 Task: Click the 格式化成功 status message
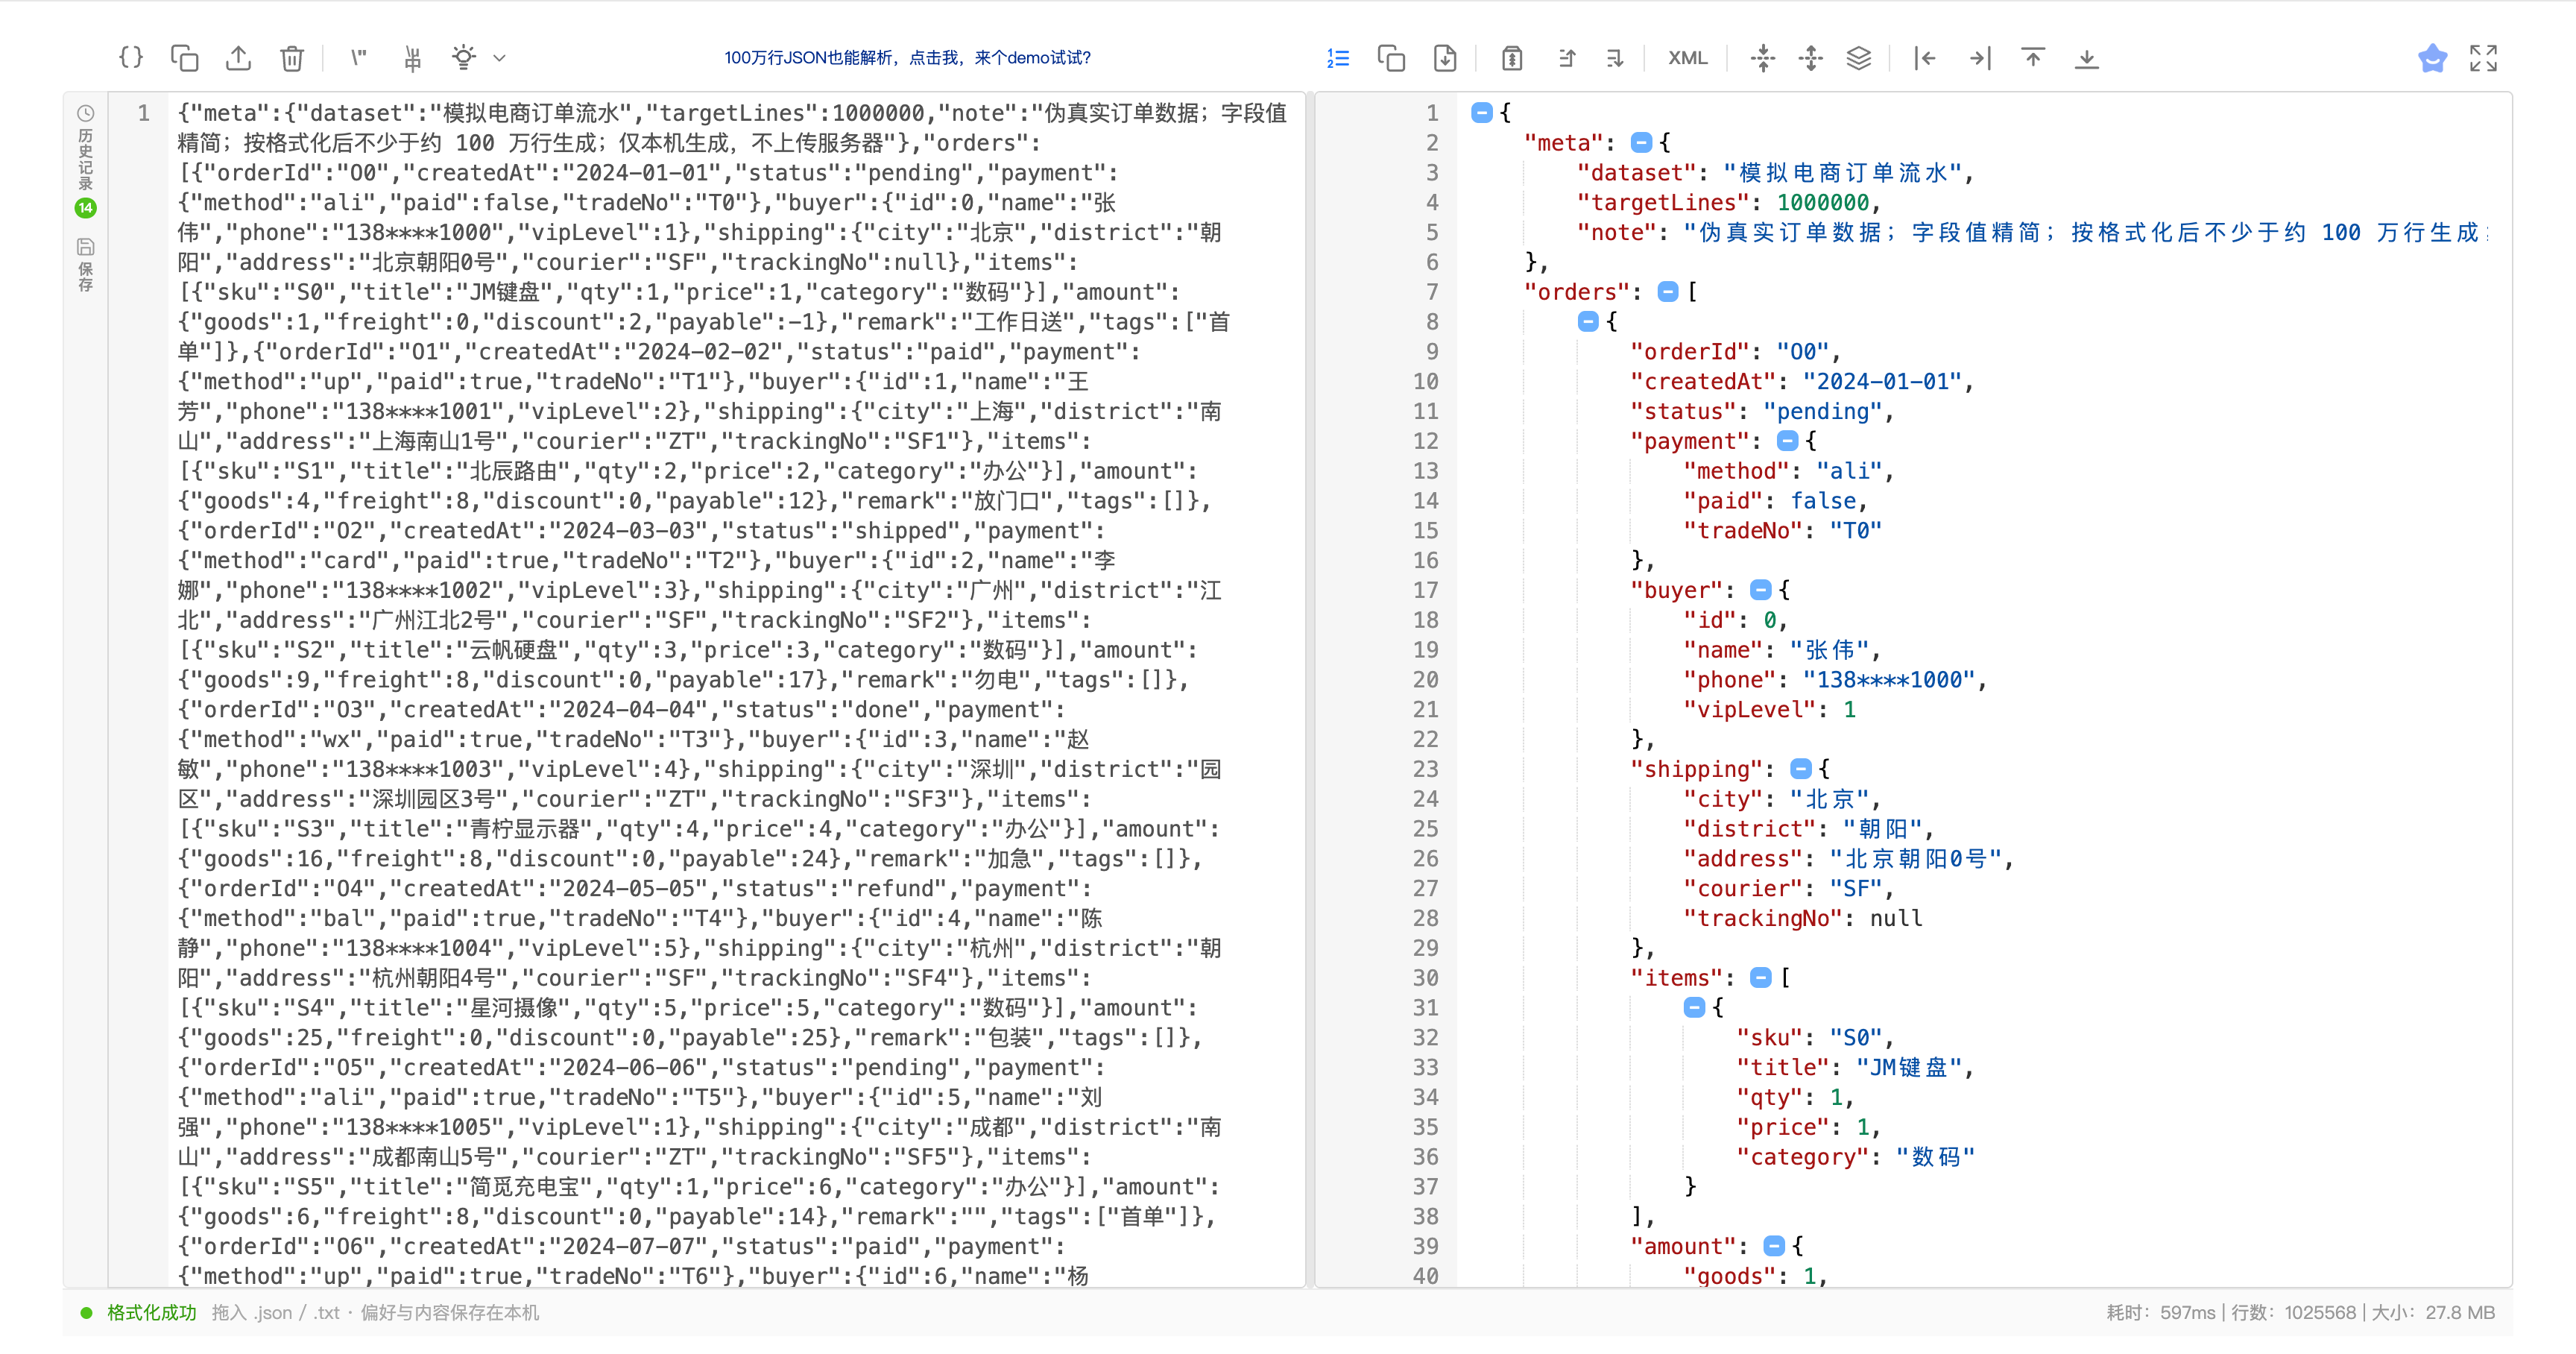152,1312
